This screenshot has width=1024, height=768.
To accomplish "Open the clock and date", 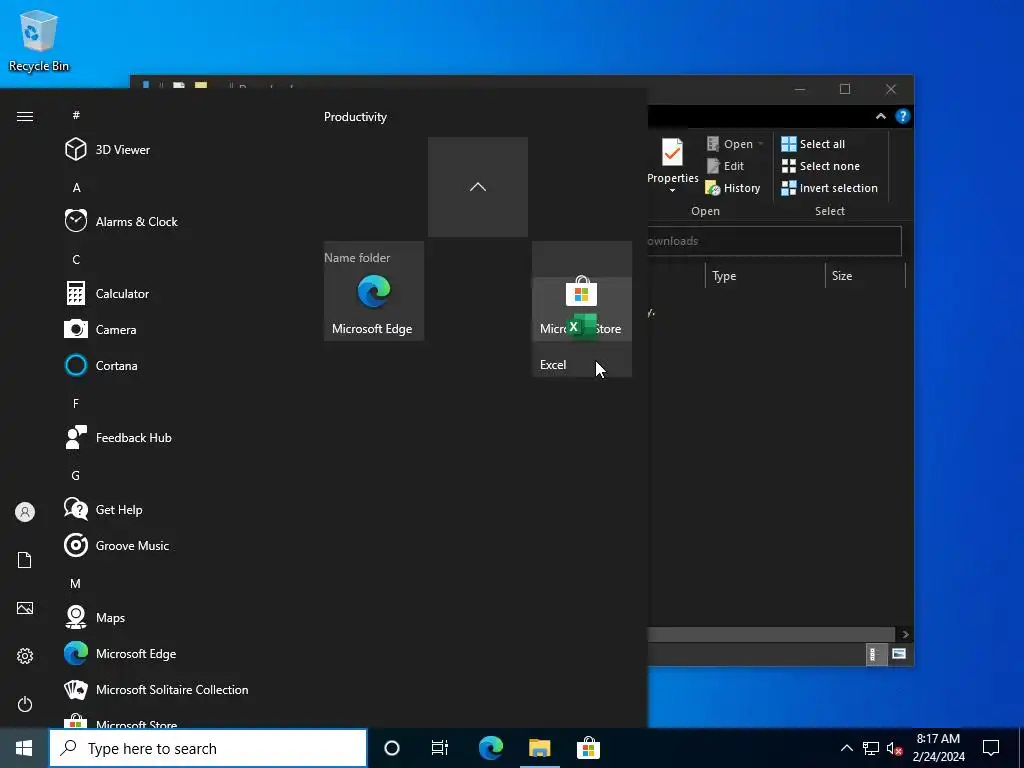I will (938, 748).
